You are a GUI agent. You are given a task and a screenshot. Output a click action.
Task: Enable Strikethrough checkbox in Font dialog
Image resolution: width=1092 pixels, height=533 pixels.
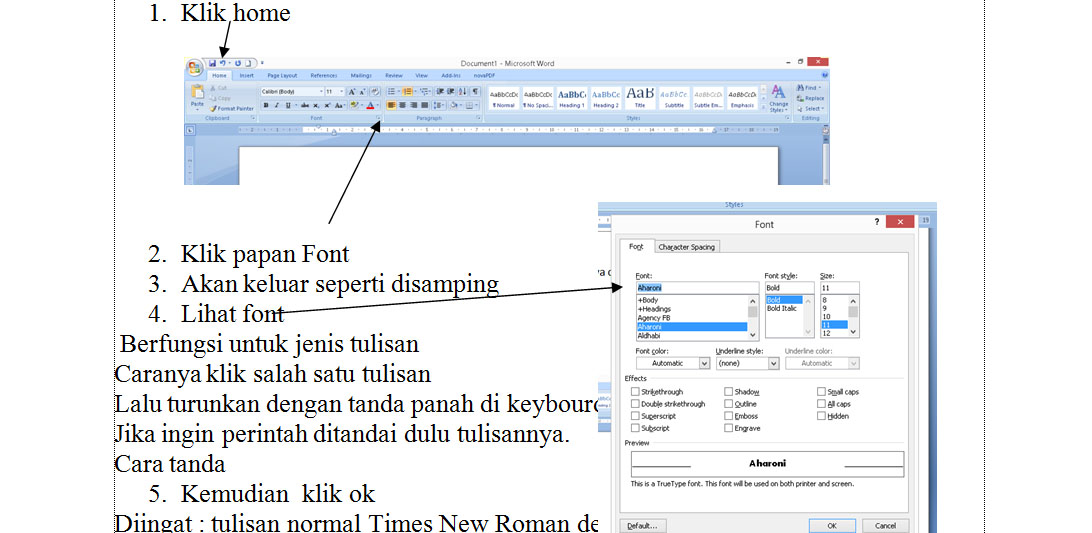coord(635,392)
